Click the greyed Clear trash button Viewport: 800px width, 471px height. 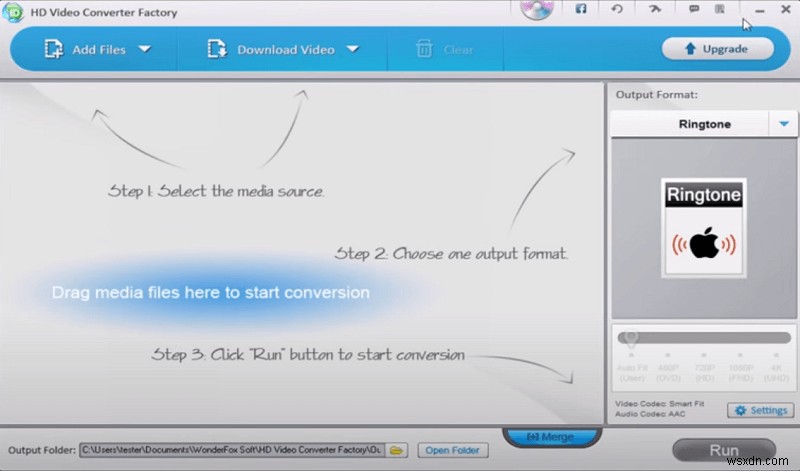coord(444,49)
